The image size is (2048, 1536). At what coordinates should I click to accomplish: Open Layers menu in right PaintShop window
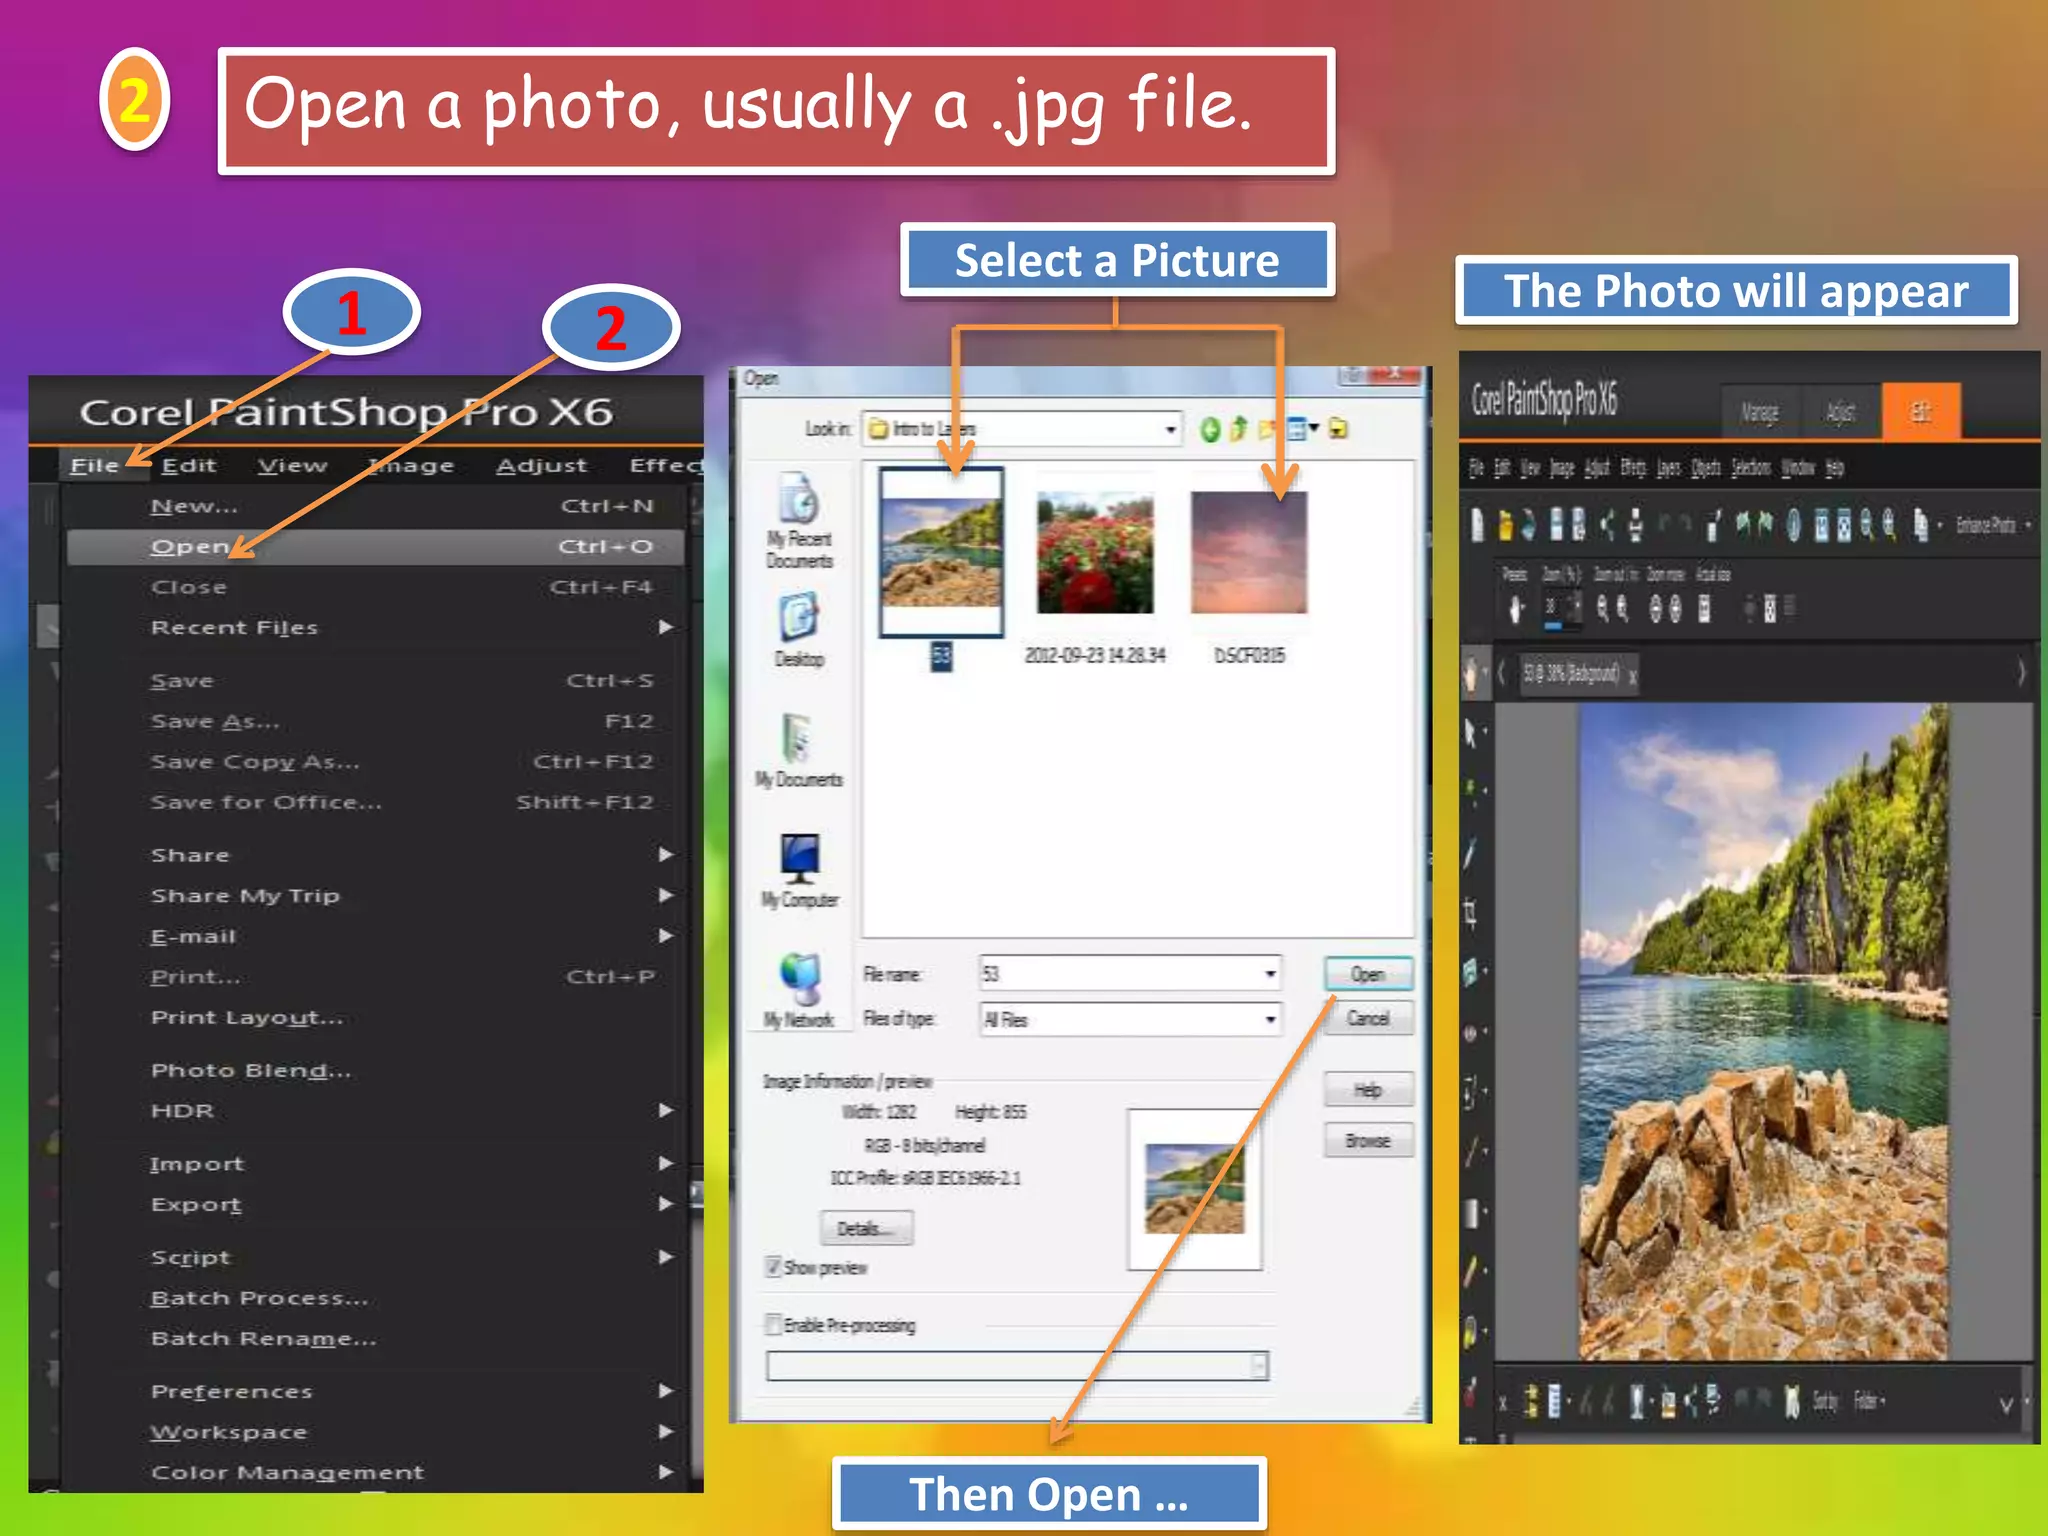tap(1669, 468)
